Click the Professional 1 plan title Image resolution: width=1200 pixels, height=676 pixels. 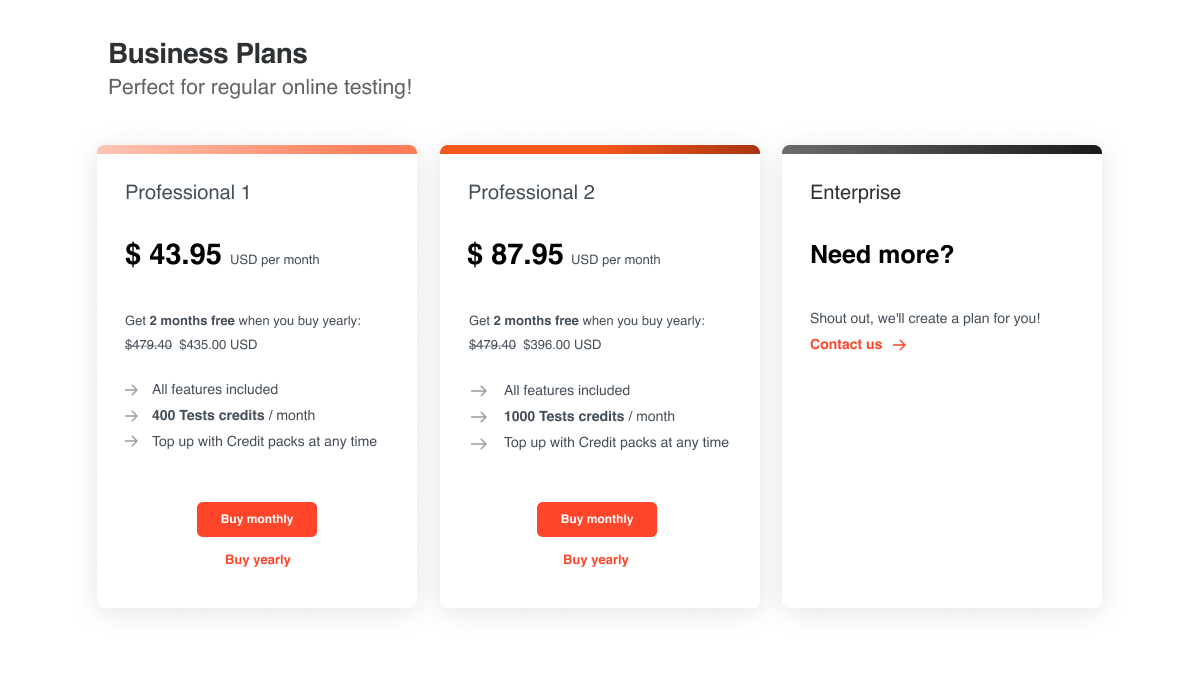tap(188, 193)
